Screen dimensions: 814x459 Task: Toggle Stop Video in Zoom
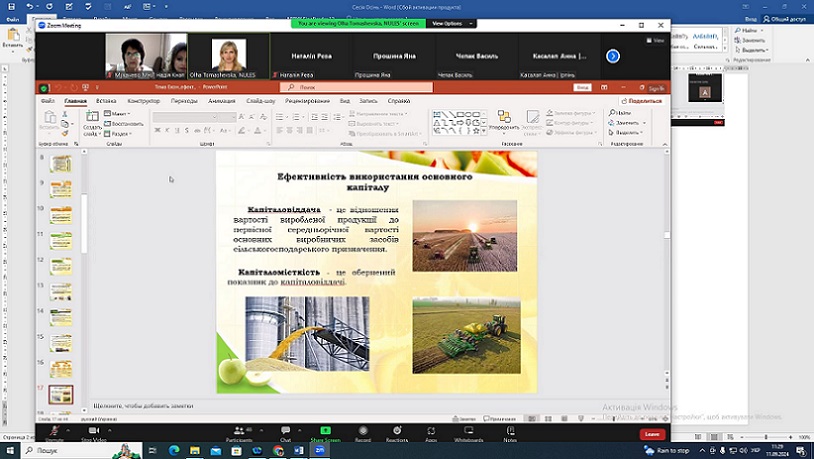pos(94,432)
